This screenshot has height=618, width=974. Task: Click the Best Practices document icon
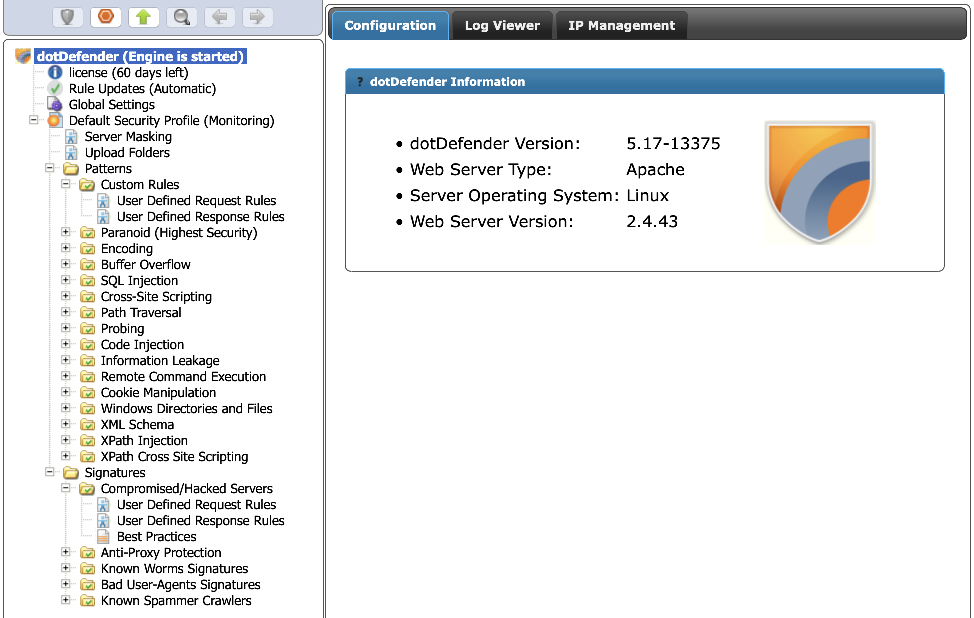point(103,537)
